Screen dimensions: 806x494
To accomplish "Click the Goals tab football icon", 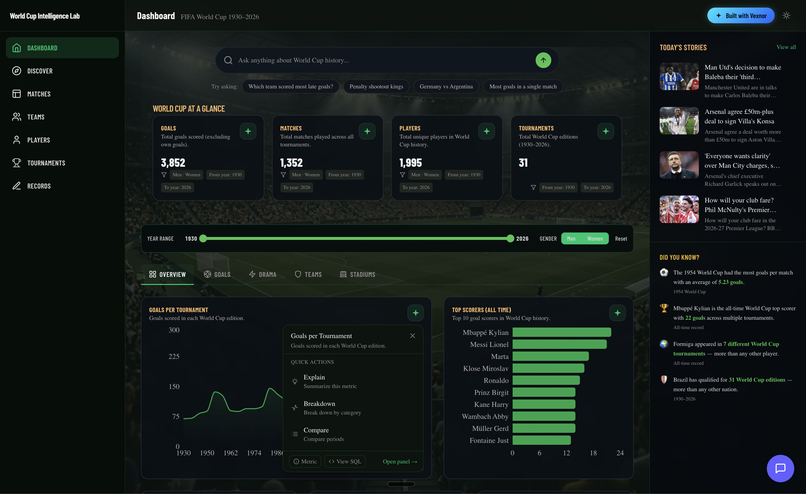I will tap(207, 275).
